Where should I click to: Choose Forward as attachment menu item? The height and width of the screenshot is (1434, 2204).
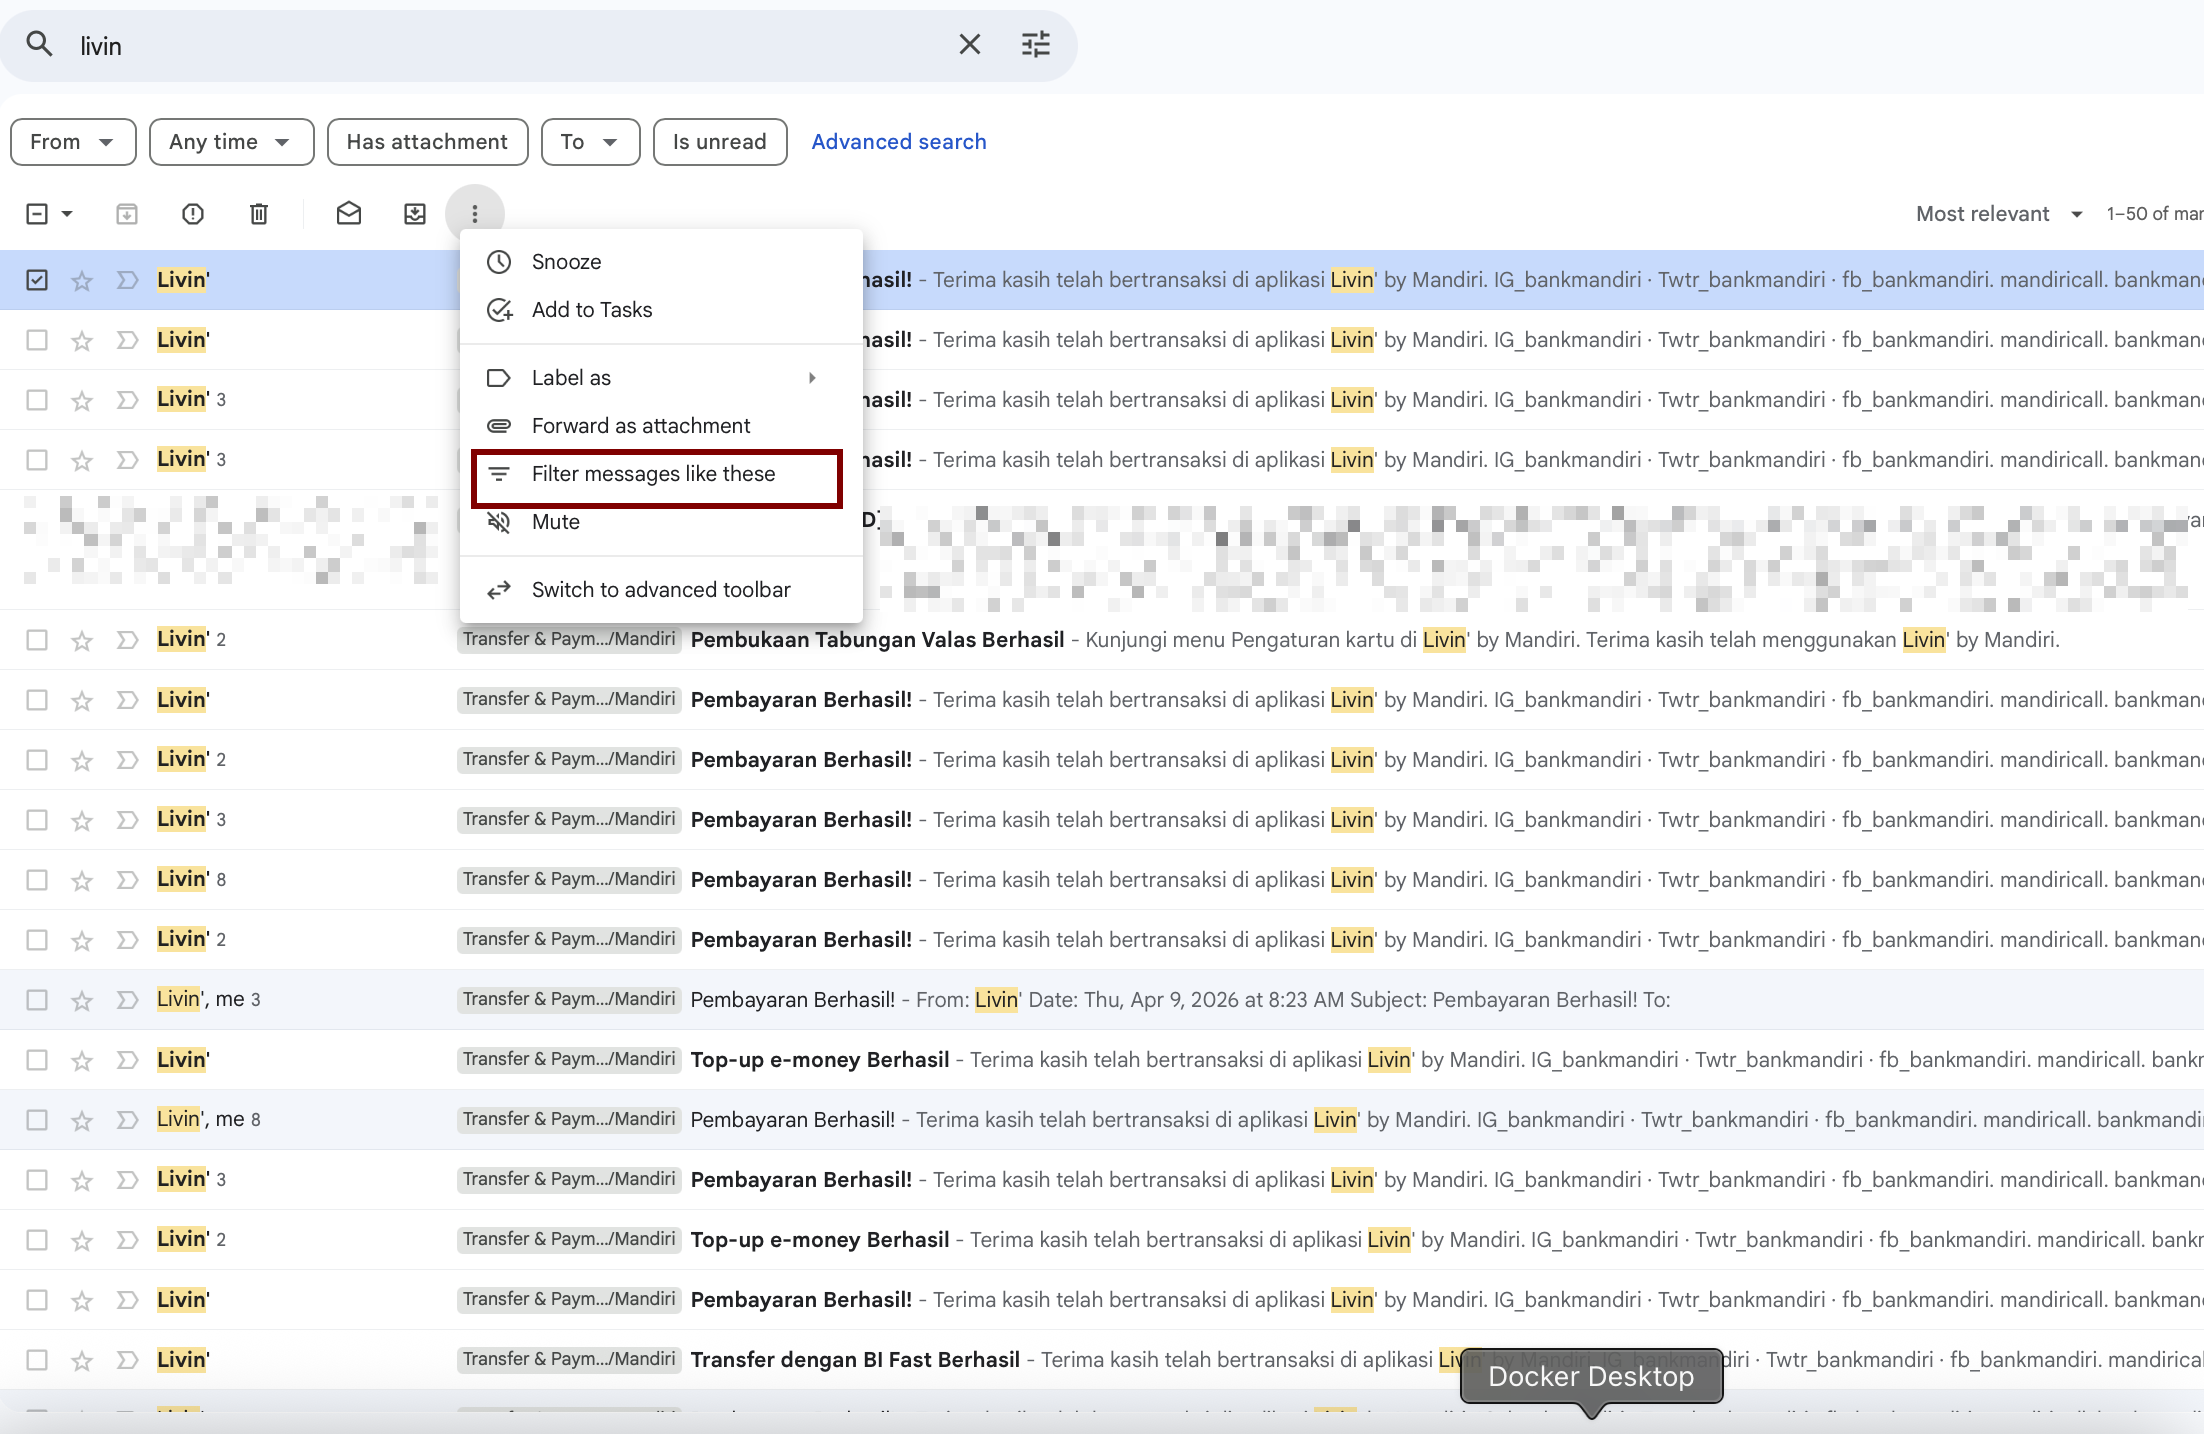tap(661, 426)
